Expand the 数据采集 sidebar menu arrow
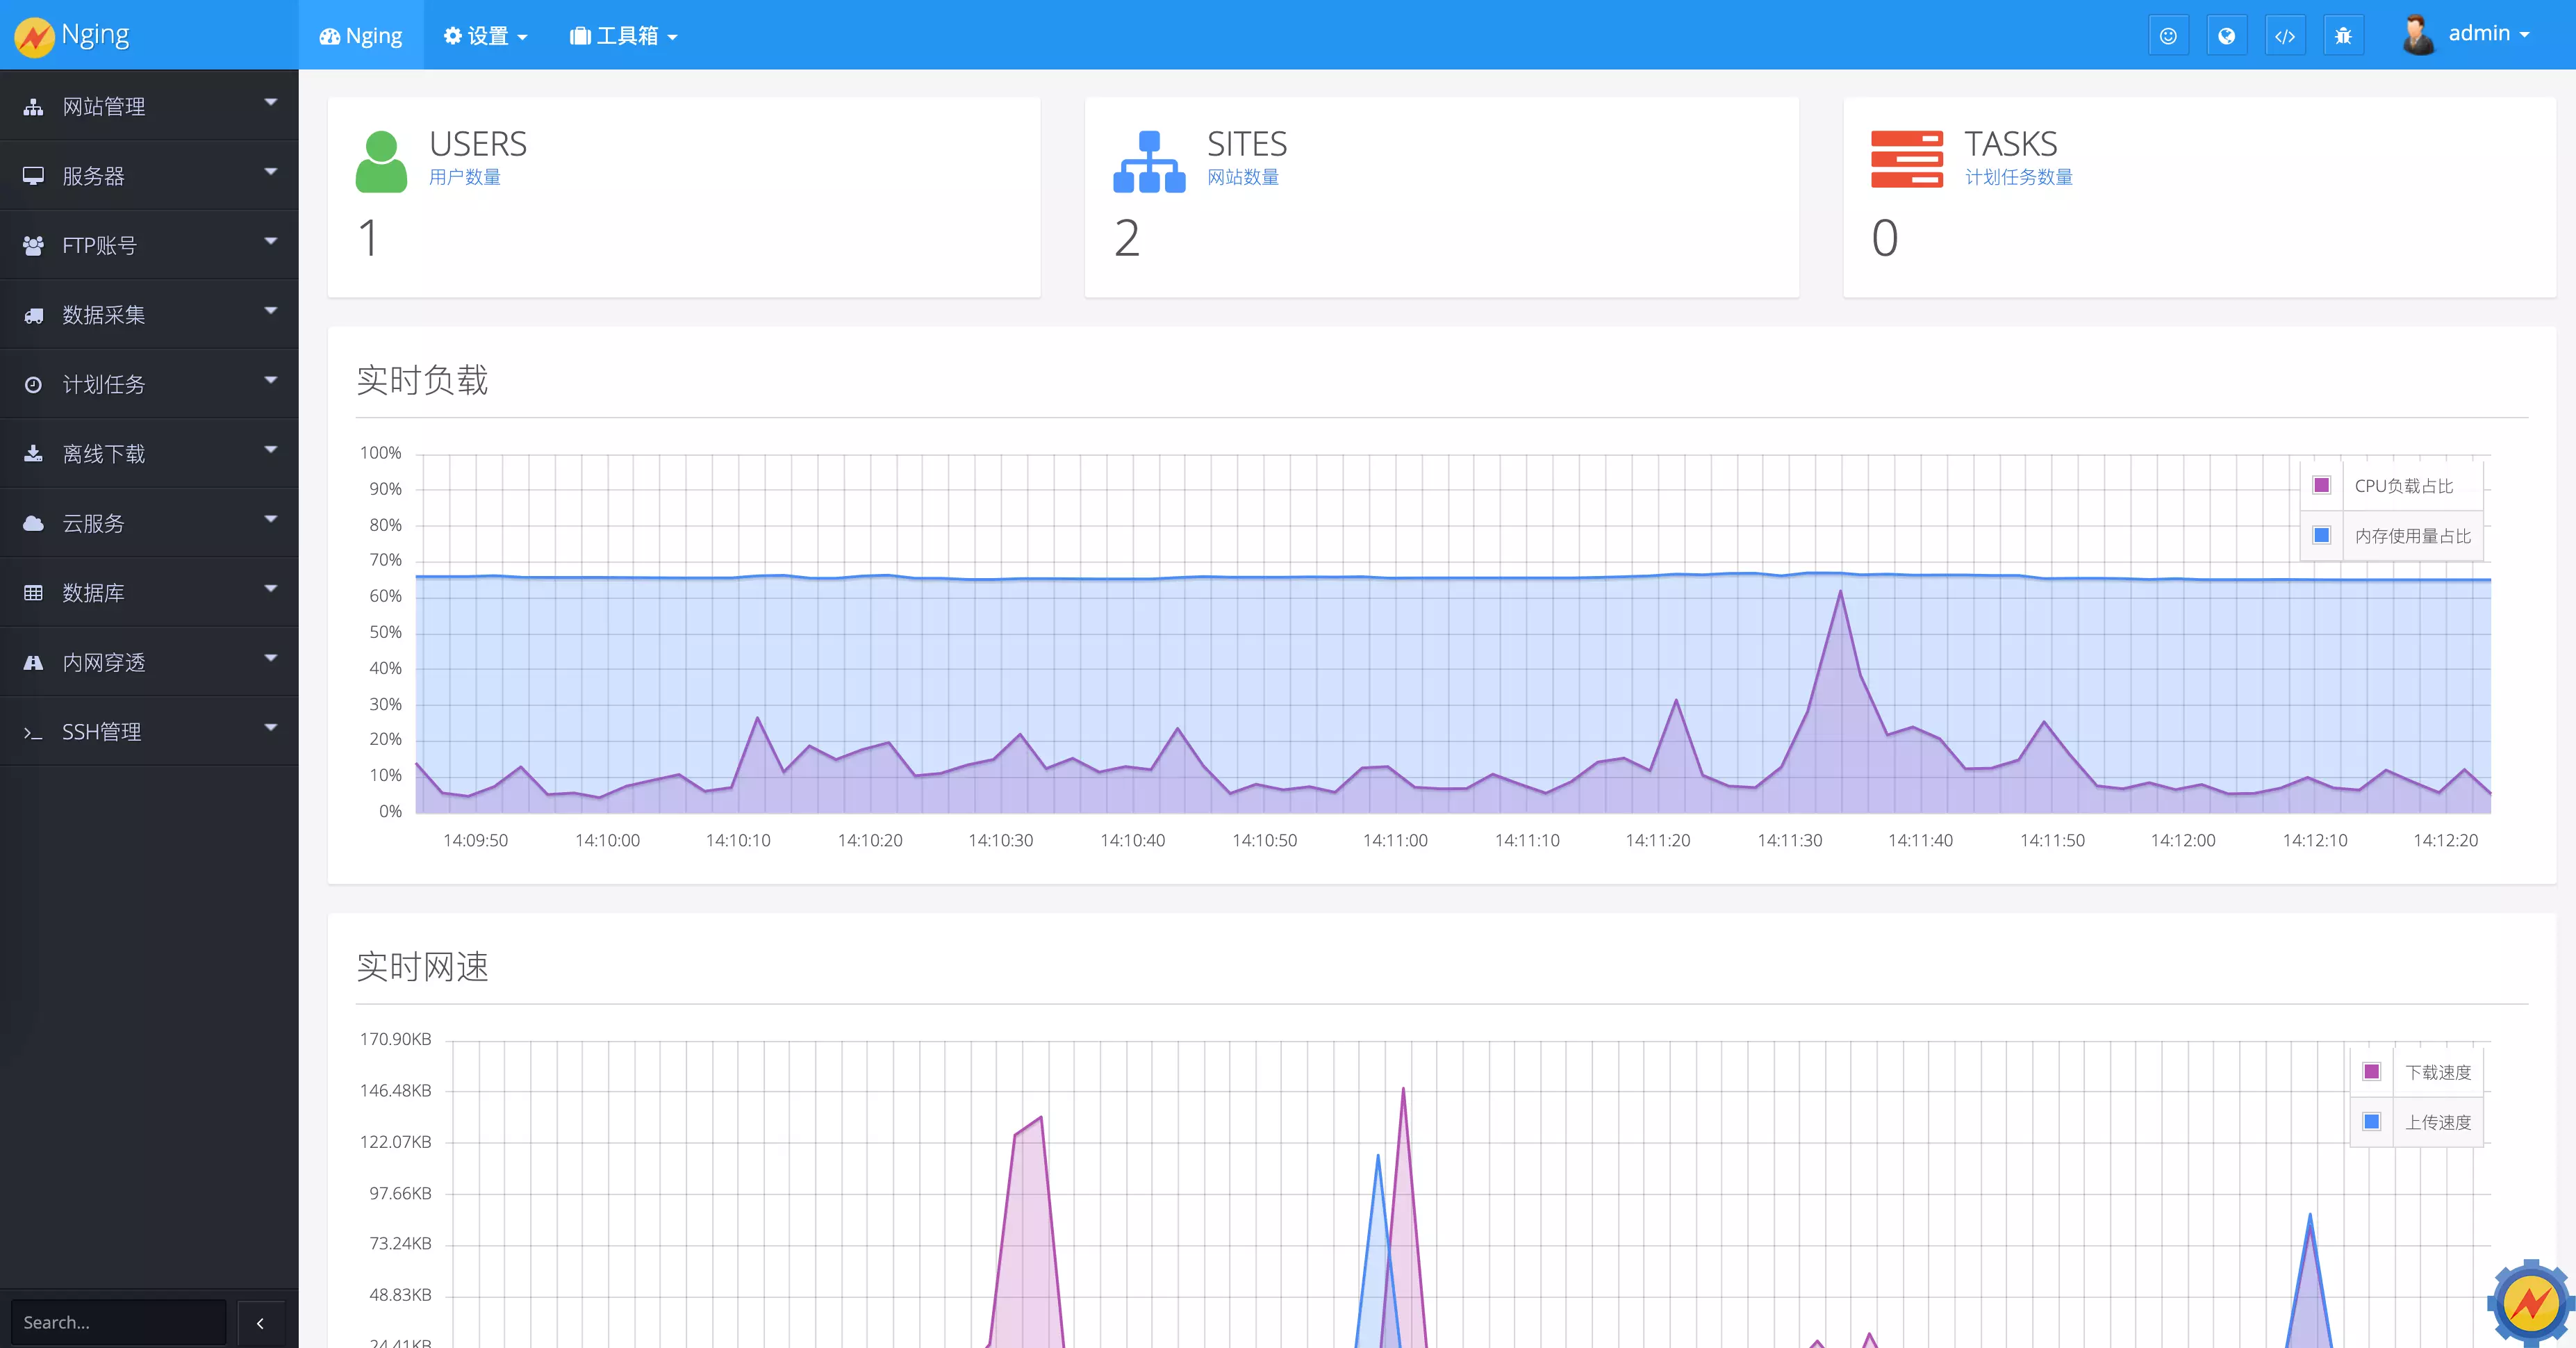This screenshot has width=2576, height=1348. click(270, 311)
